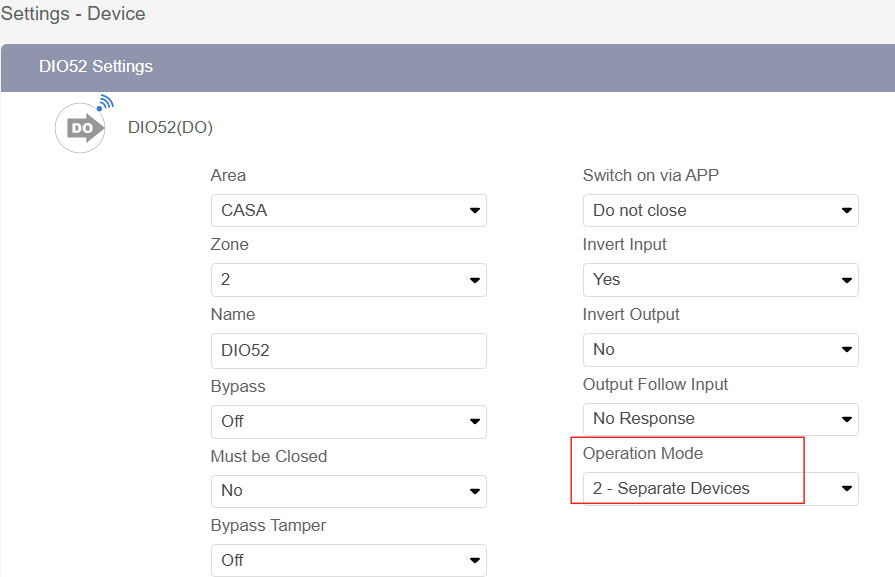Open the Operation Mode dropdown

click(720, 488)
